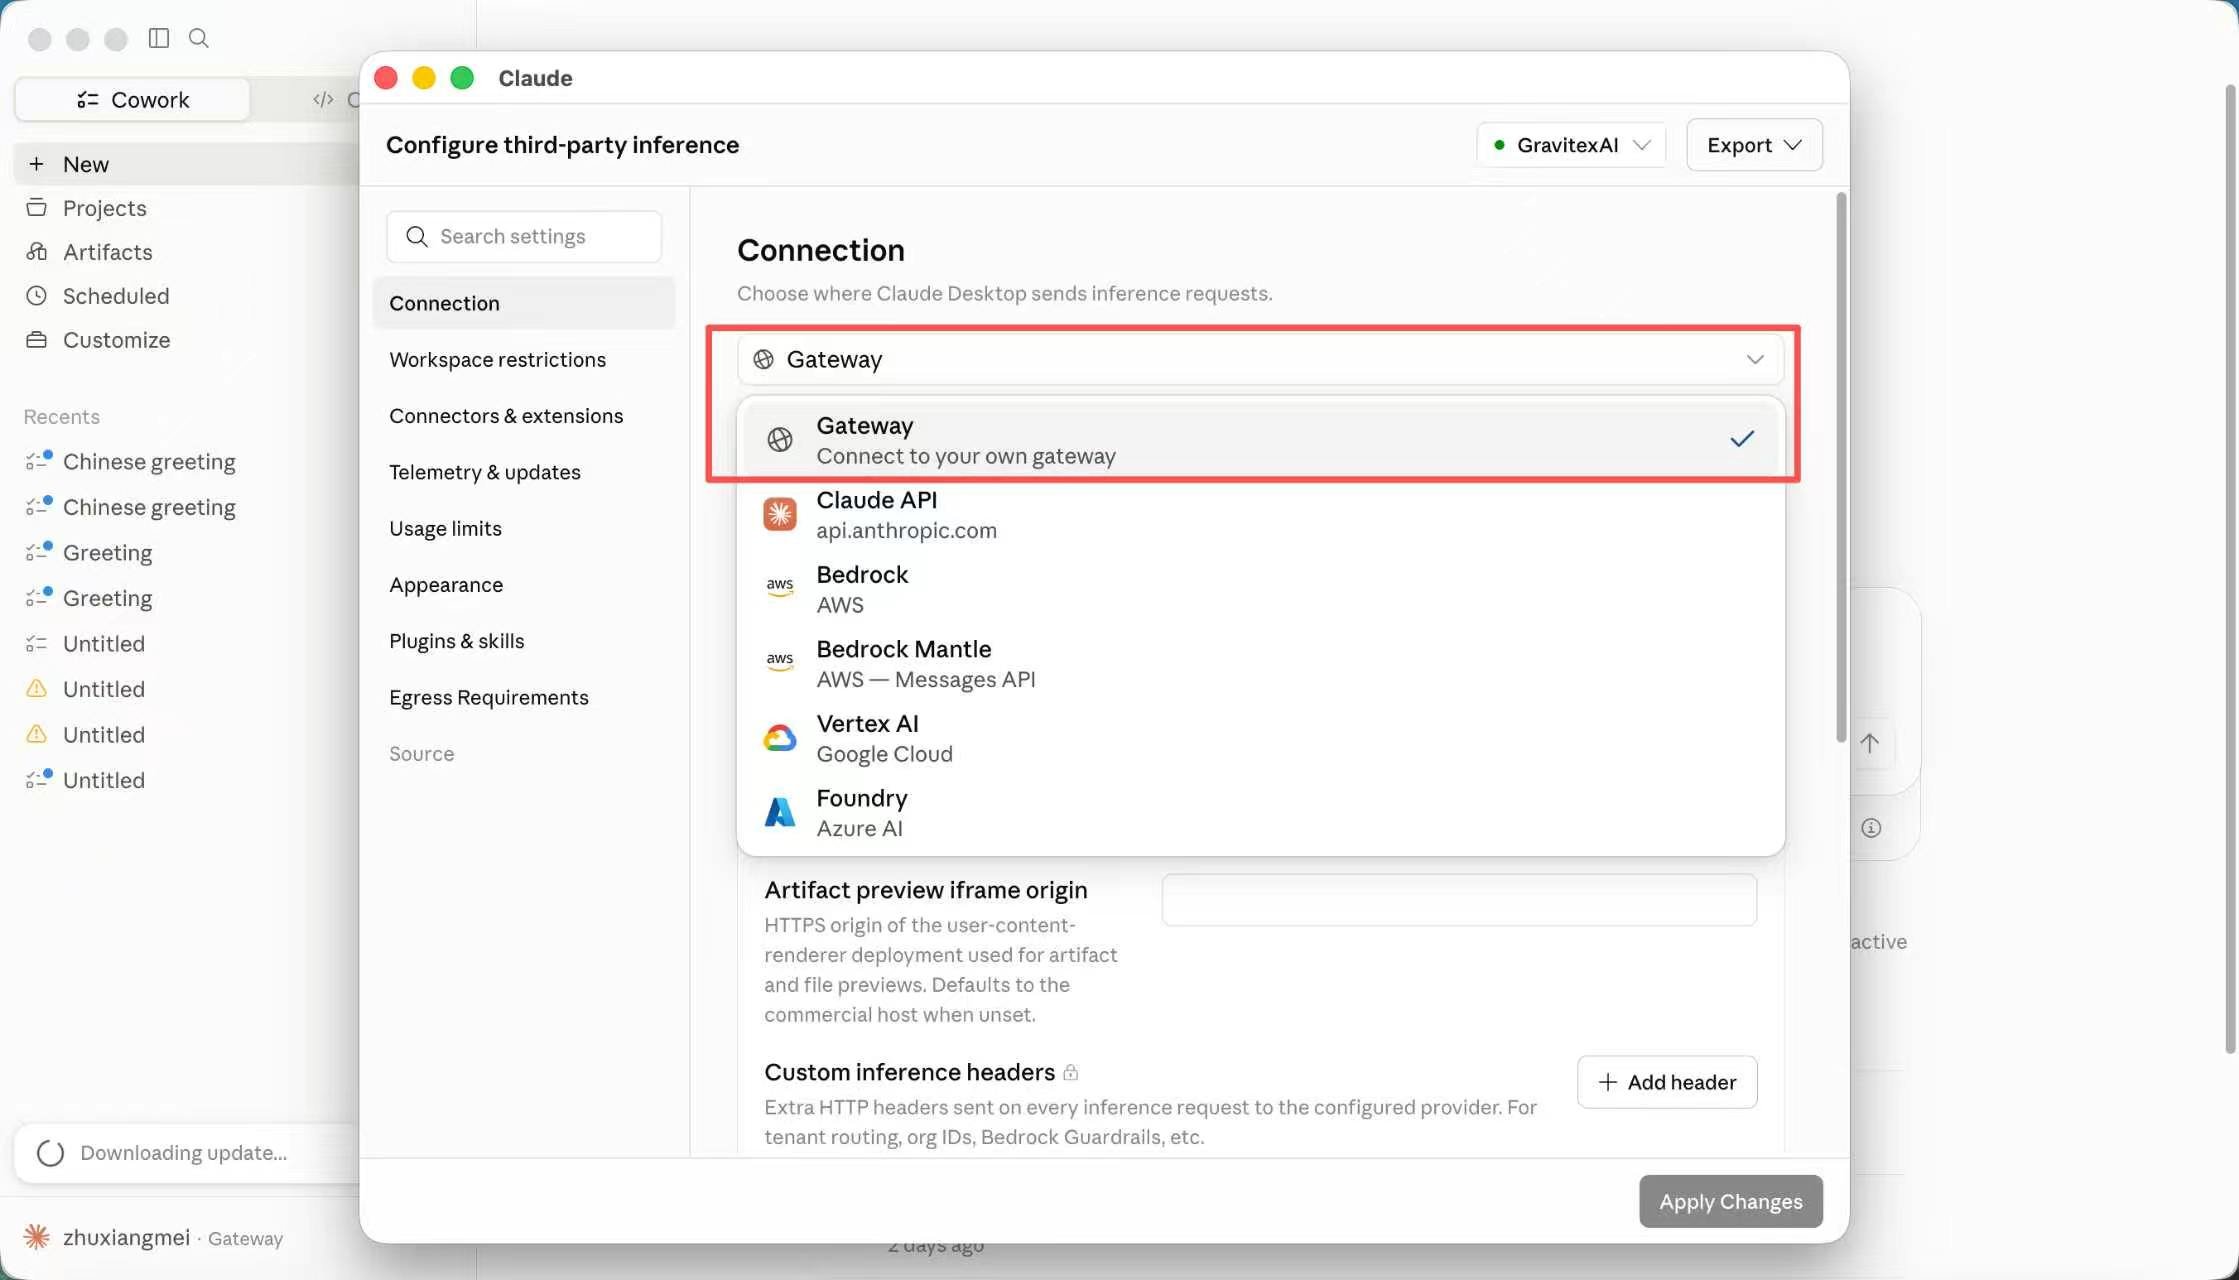Click the info circle icon behind the dialog

pos(1871,828)
